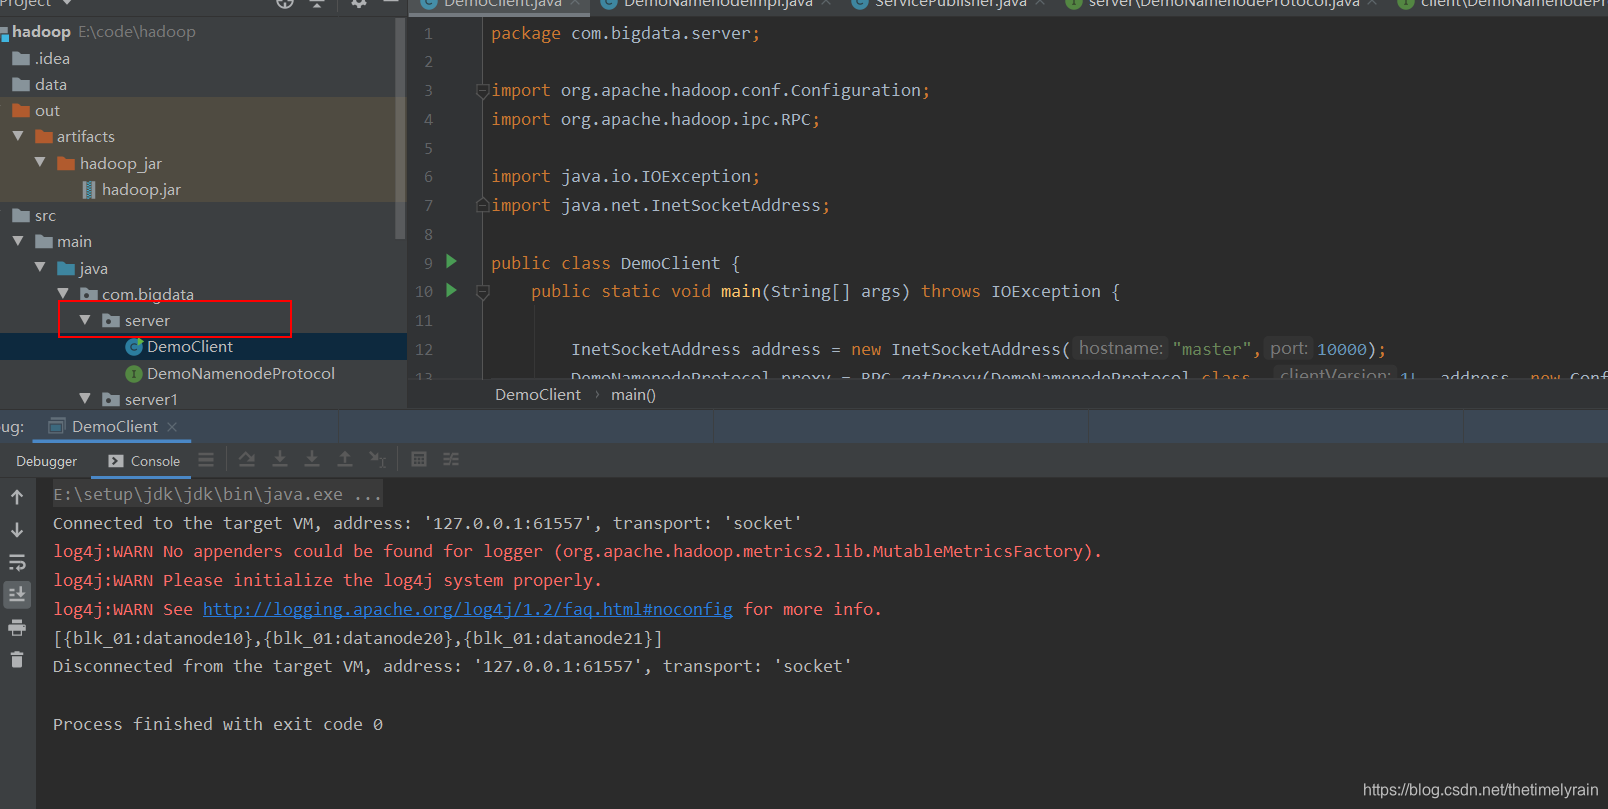Image resolution: width=1608 pixels, height=809 pixels.
Task: Click DemoNamenodeProtocol interface icon in tree
Action: click(134, 374)
